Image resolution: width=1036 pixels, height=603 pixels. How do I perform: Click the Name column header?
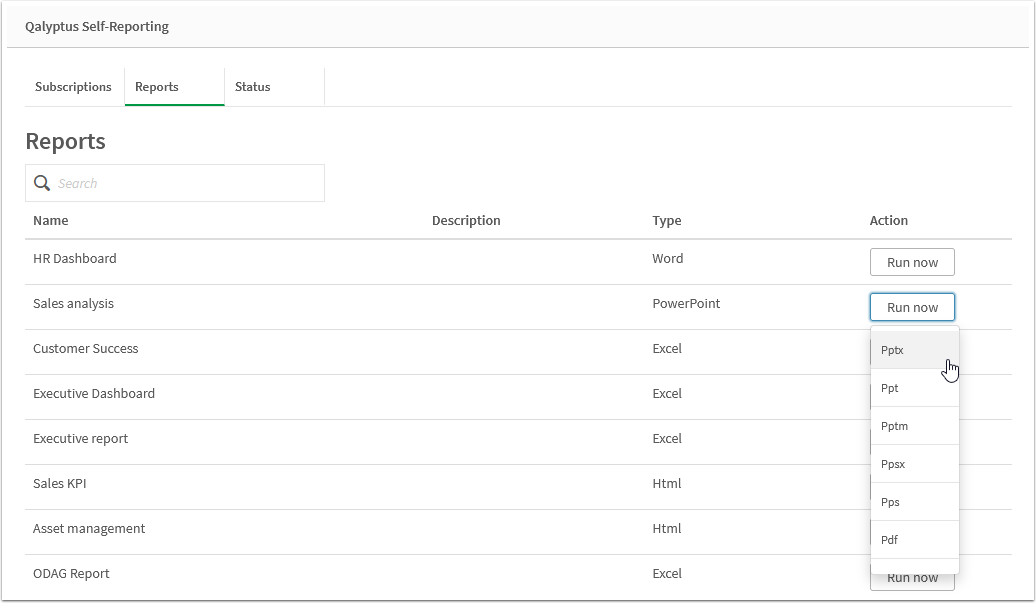[51, 220]
